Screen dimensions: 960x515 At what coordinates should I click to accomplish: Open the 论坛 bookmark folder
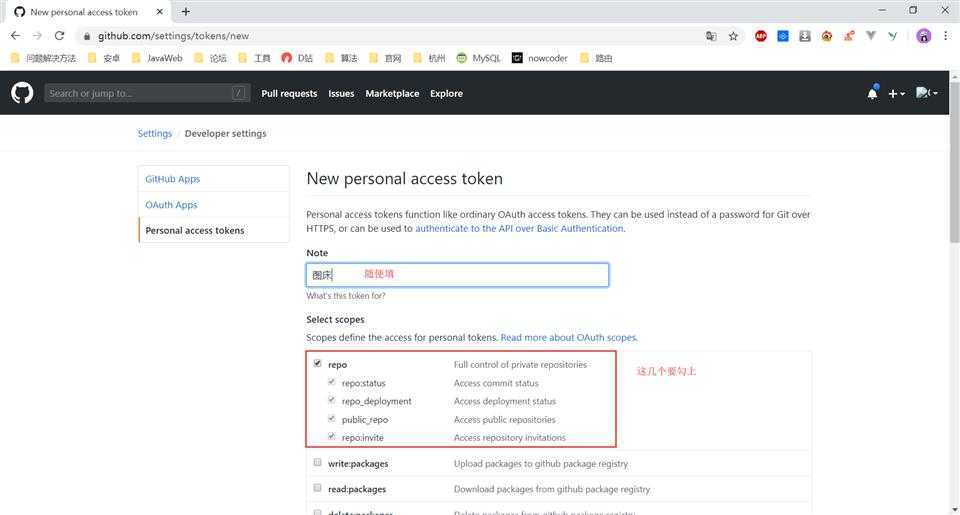(x=210, y=58)
